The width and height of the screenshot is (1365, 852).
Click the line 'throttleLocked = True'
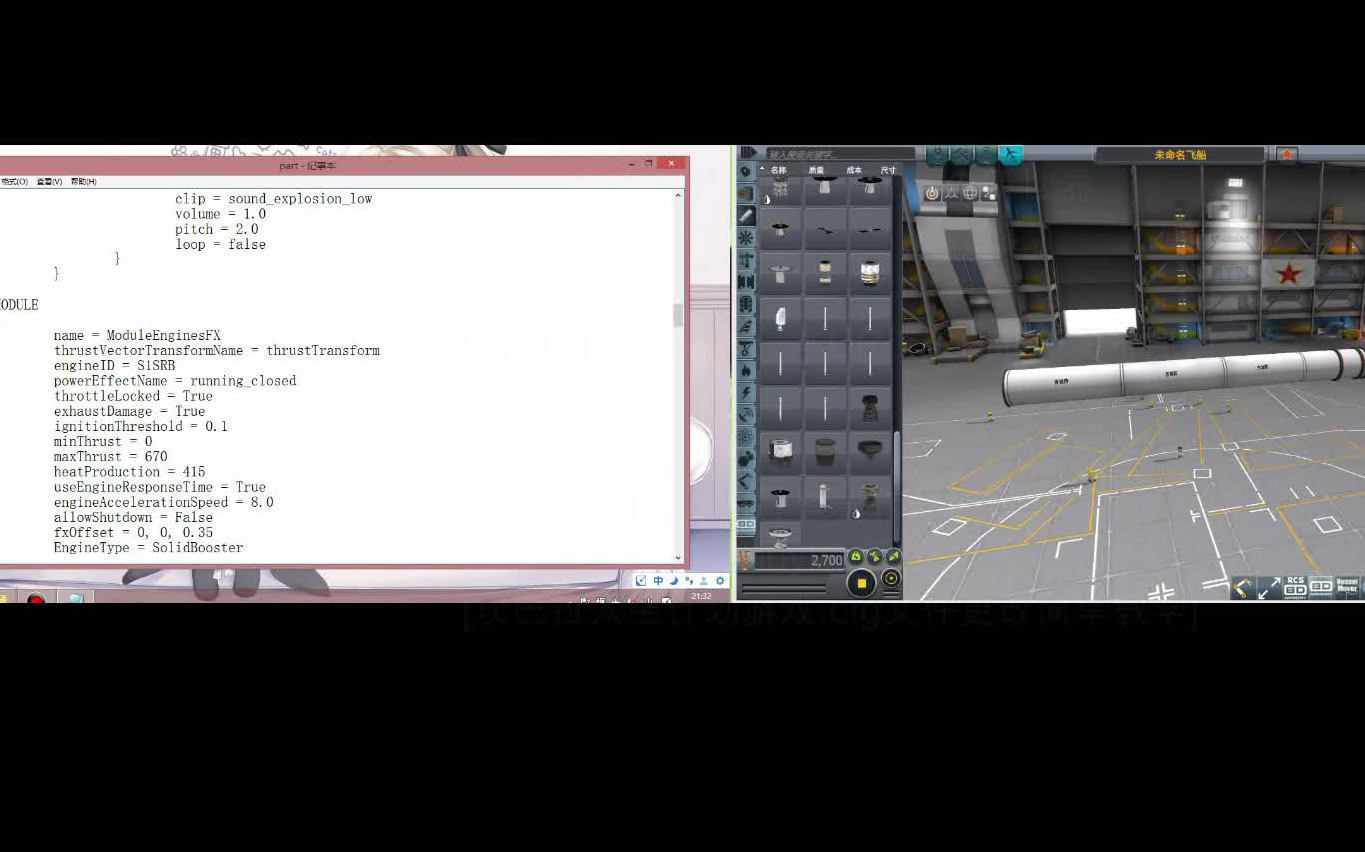coord(134,396)
